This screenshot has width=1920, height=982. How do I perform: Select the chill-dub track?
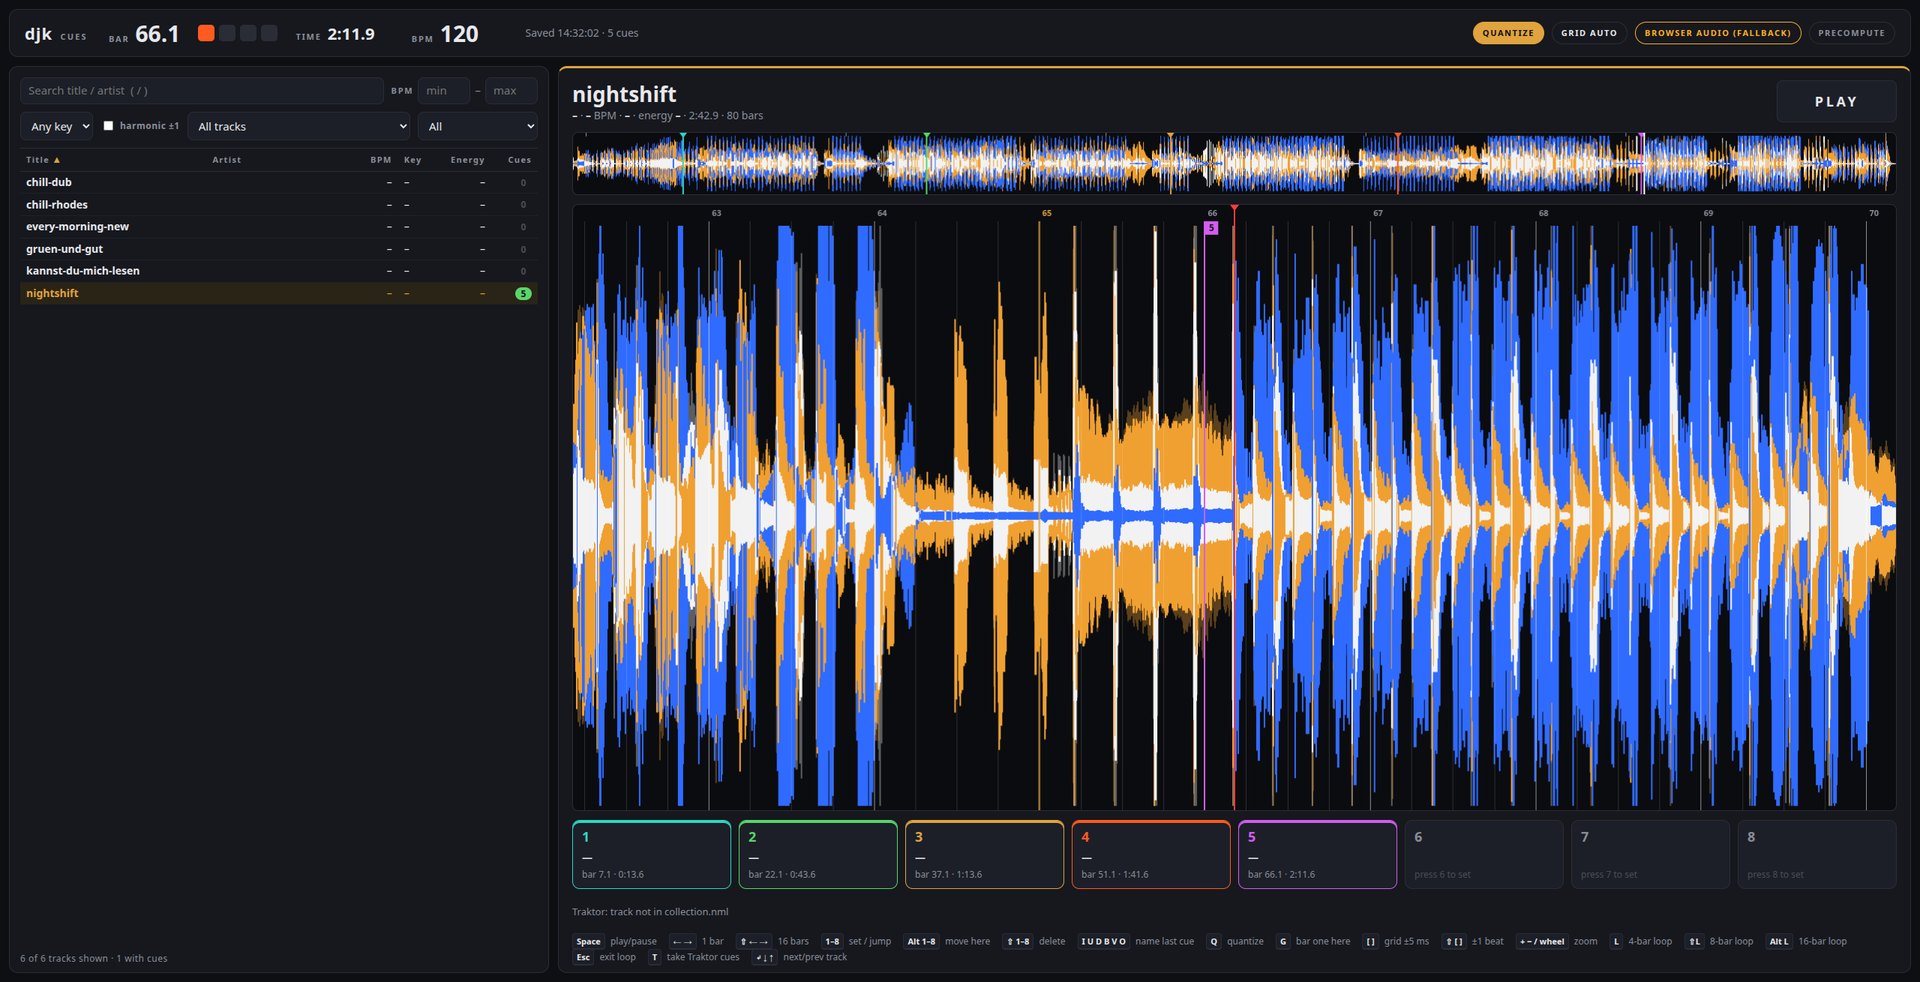pyautogui.click(x=279, y=183)
